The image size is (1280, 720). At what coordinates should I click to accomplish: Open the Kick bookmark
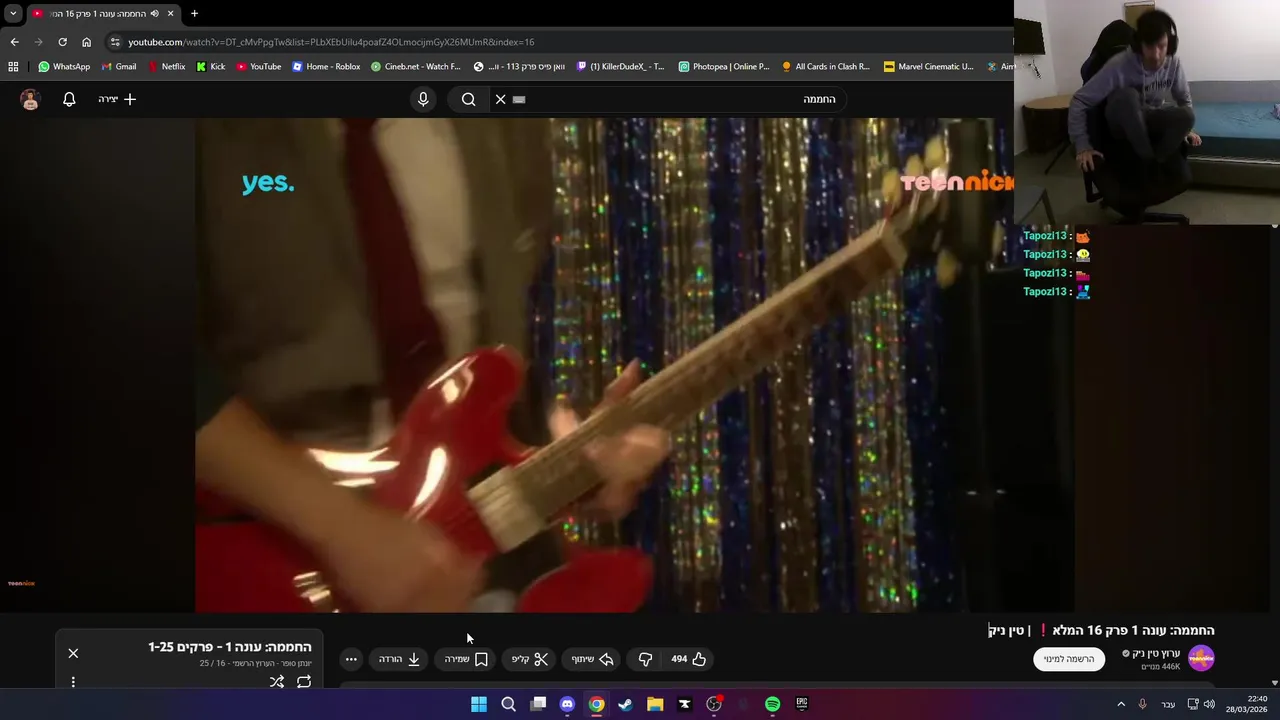tap(211, 67)
